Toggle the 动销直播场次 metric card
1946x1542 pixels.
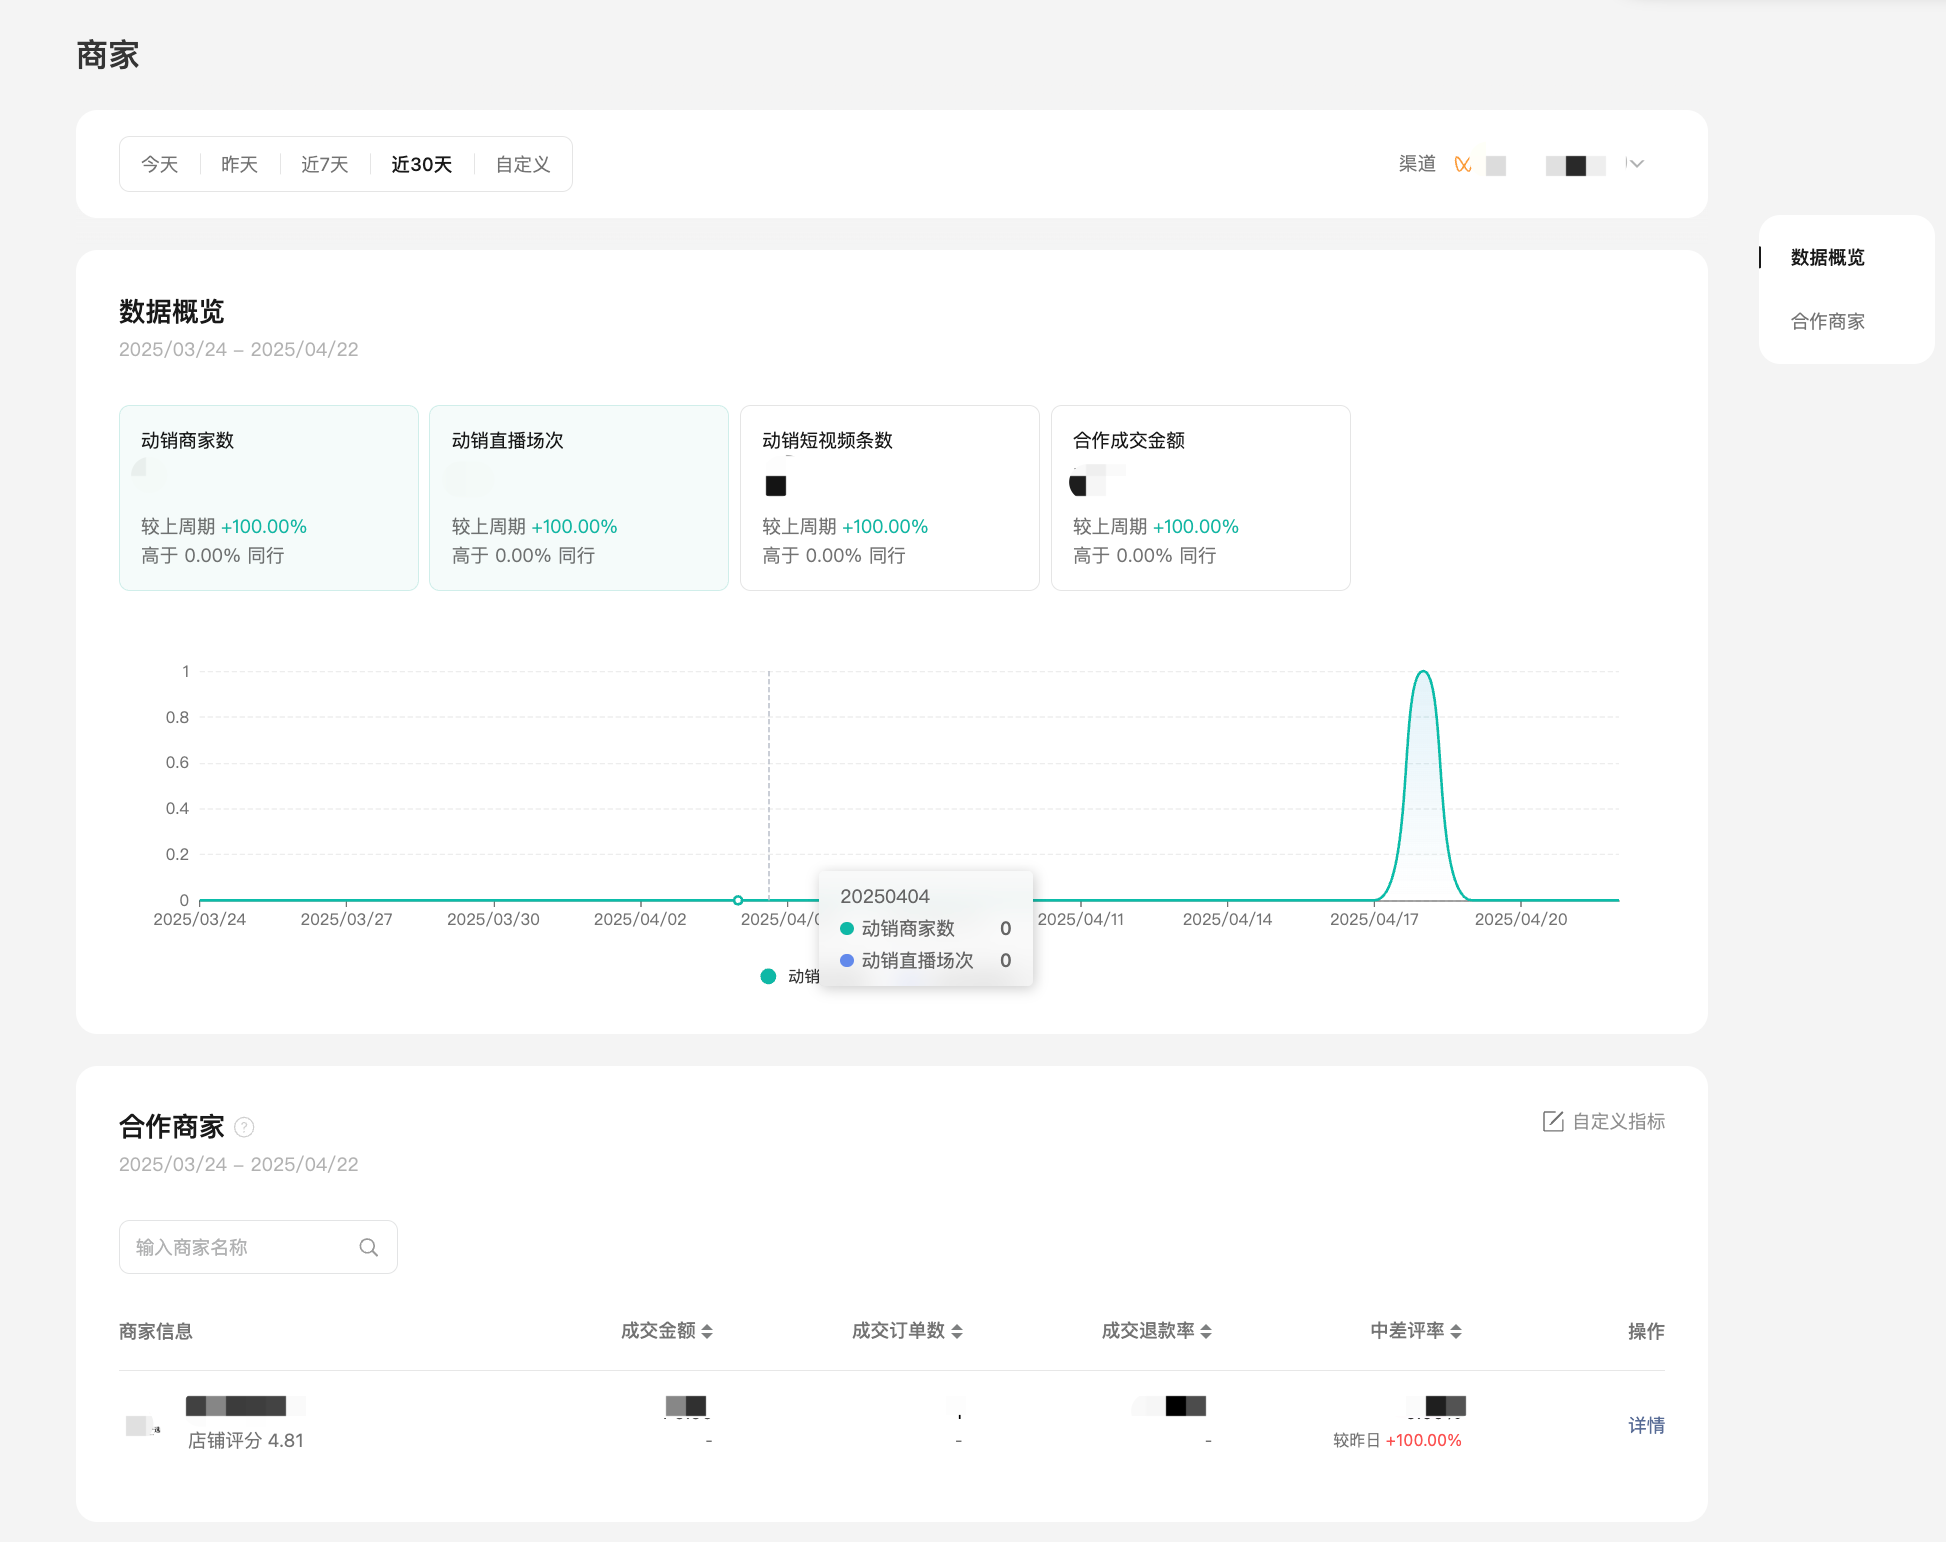pos(578,497)
